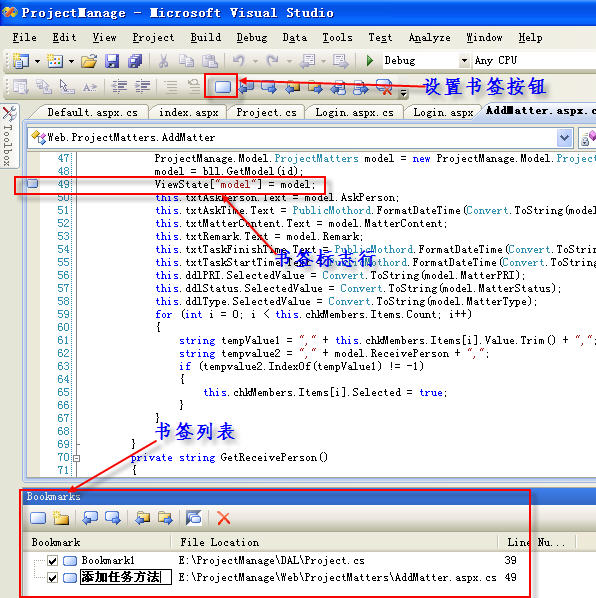Increase line indent using toolbar icon

pyautogui.click(x=142, y=87)
